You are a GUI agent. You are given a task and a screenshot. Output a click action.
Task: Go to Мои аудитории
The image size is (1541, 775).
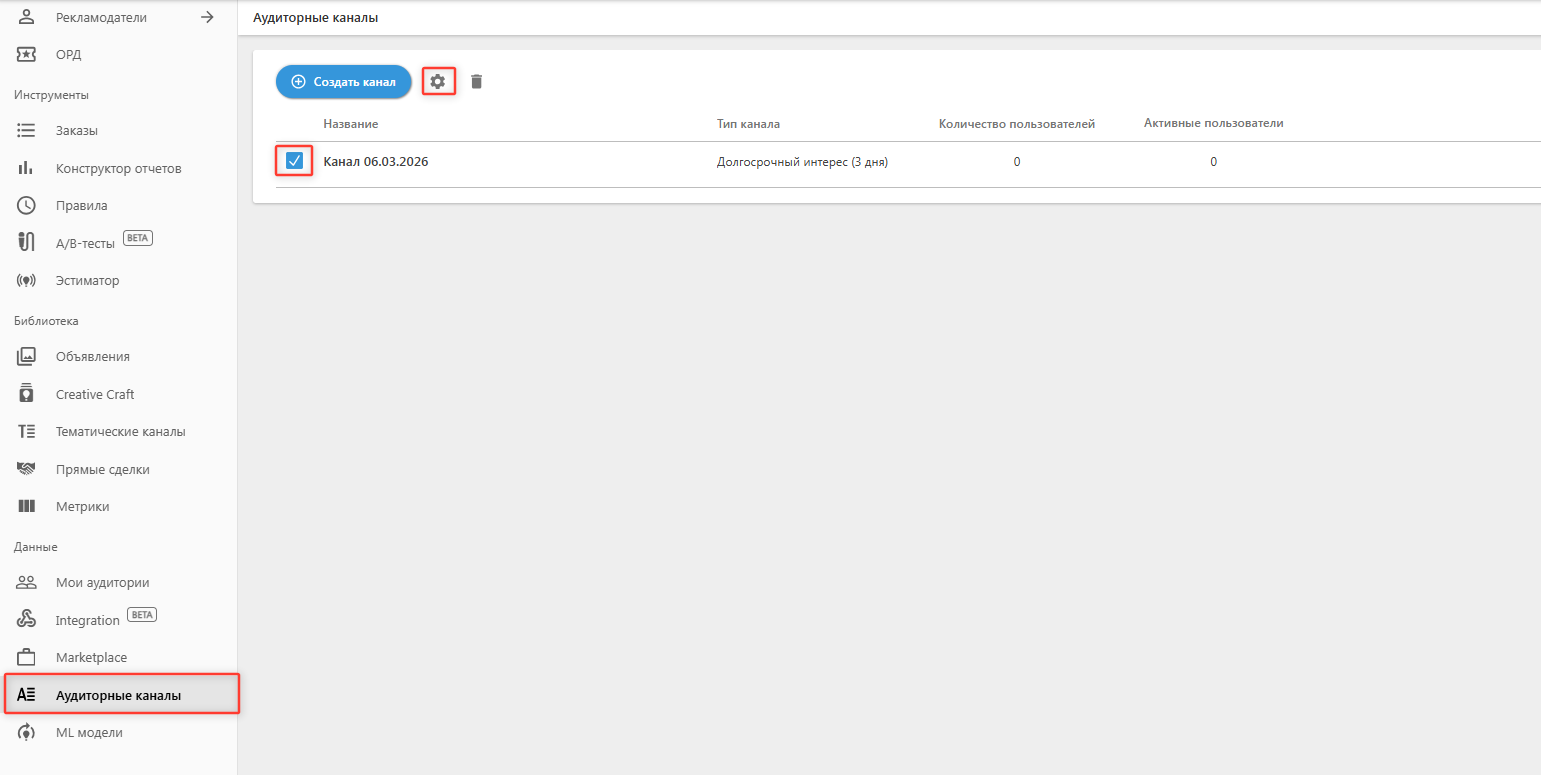tap(102, 582)
